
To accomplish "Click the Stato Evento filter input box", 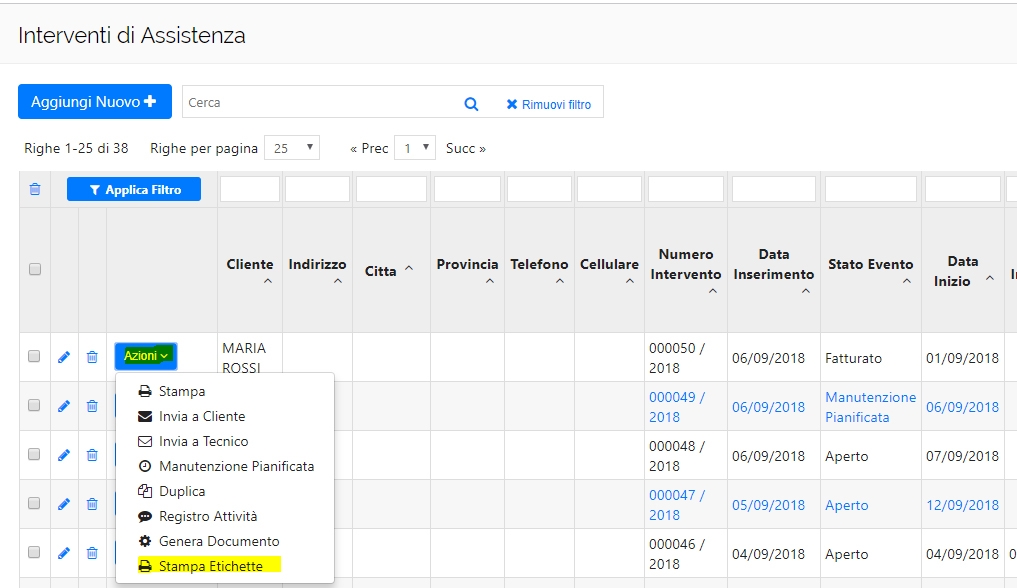I will tap(870, 189).
